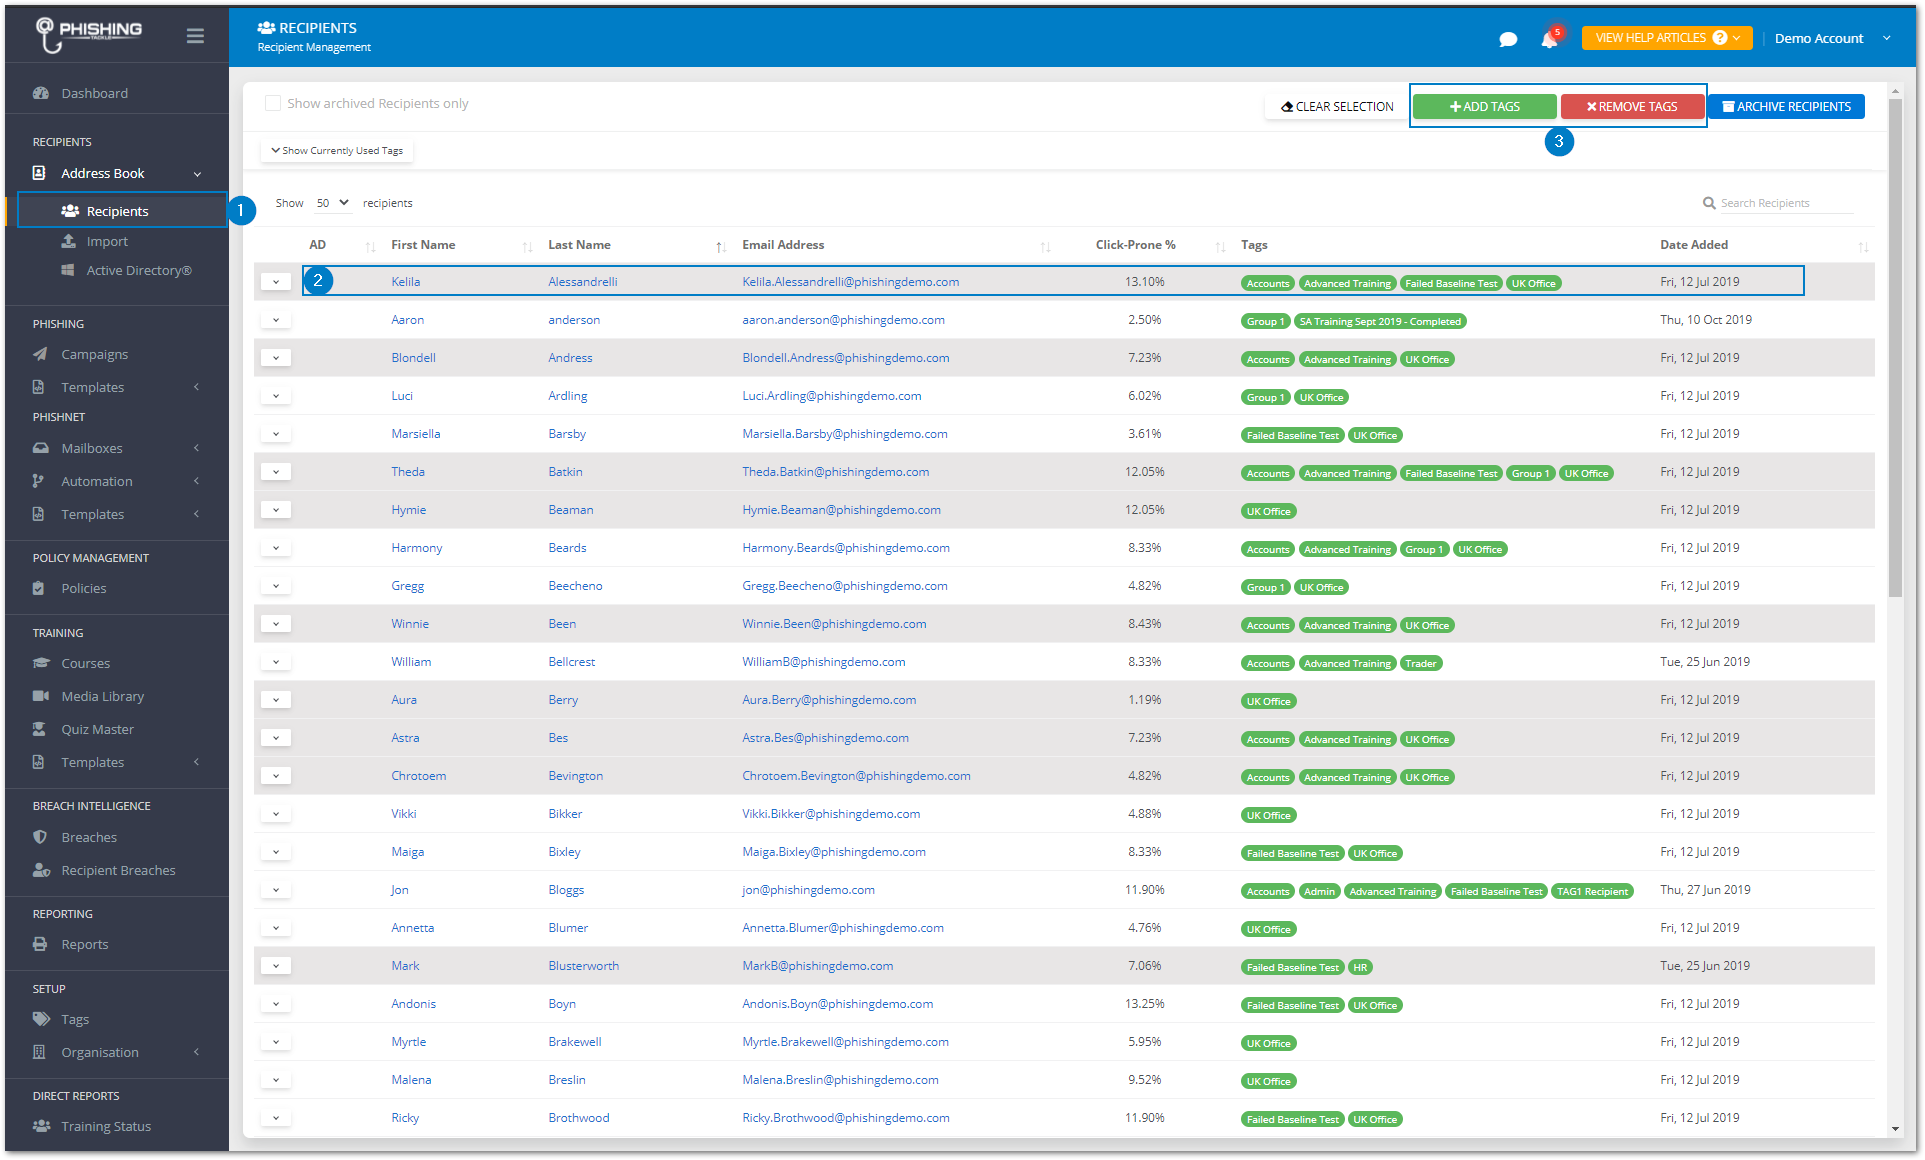
Task: Click the Campaigns paper plane icon
Action: coord(40,354)
